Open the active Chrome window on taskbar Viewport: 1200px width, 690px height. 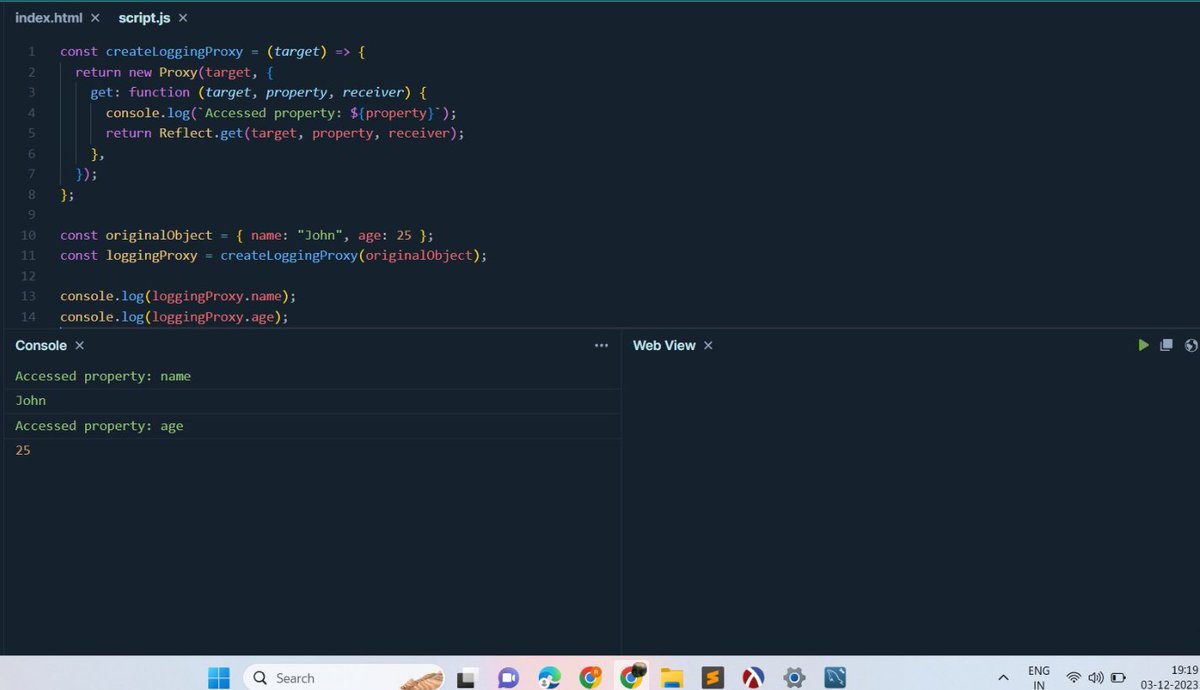pos(631,676)
